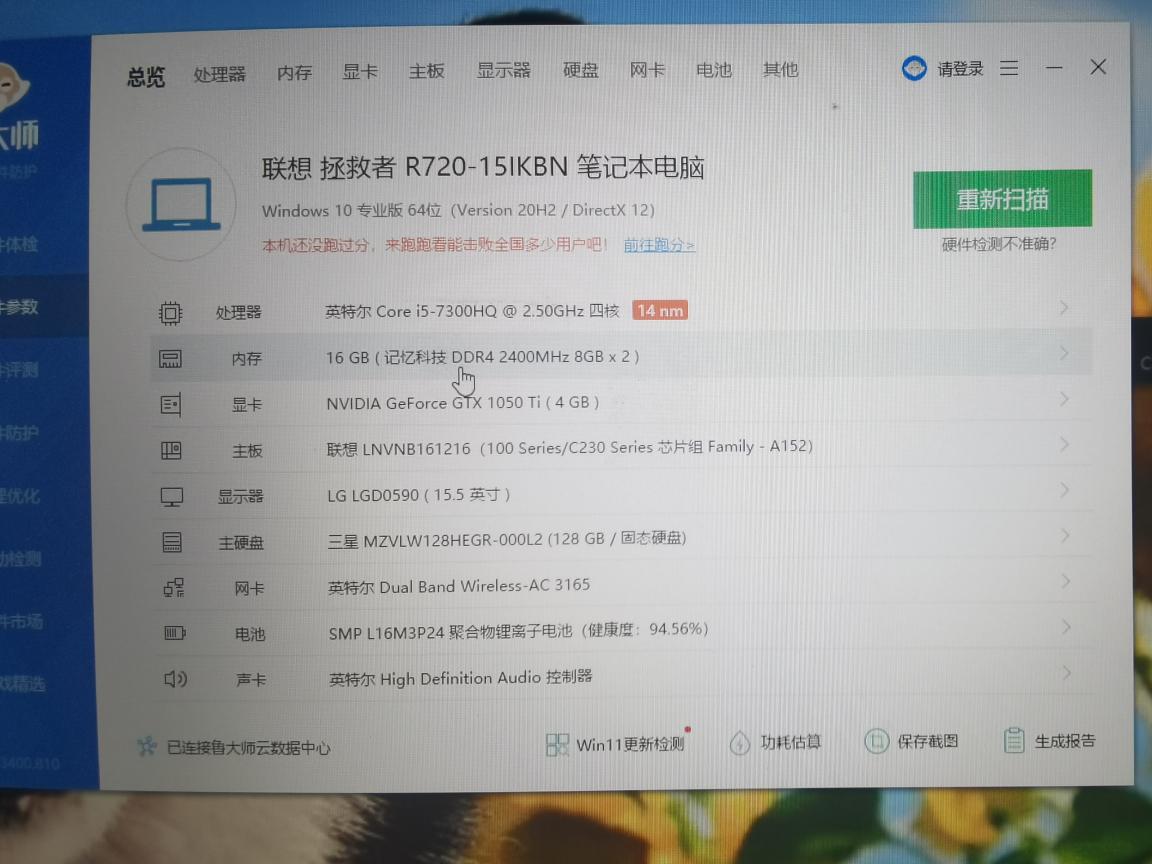Expand the 主板 row chevron
Screen dimensions: 1152x864
click(1064, 444)
